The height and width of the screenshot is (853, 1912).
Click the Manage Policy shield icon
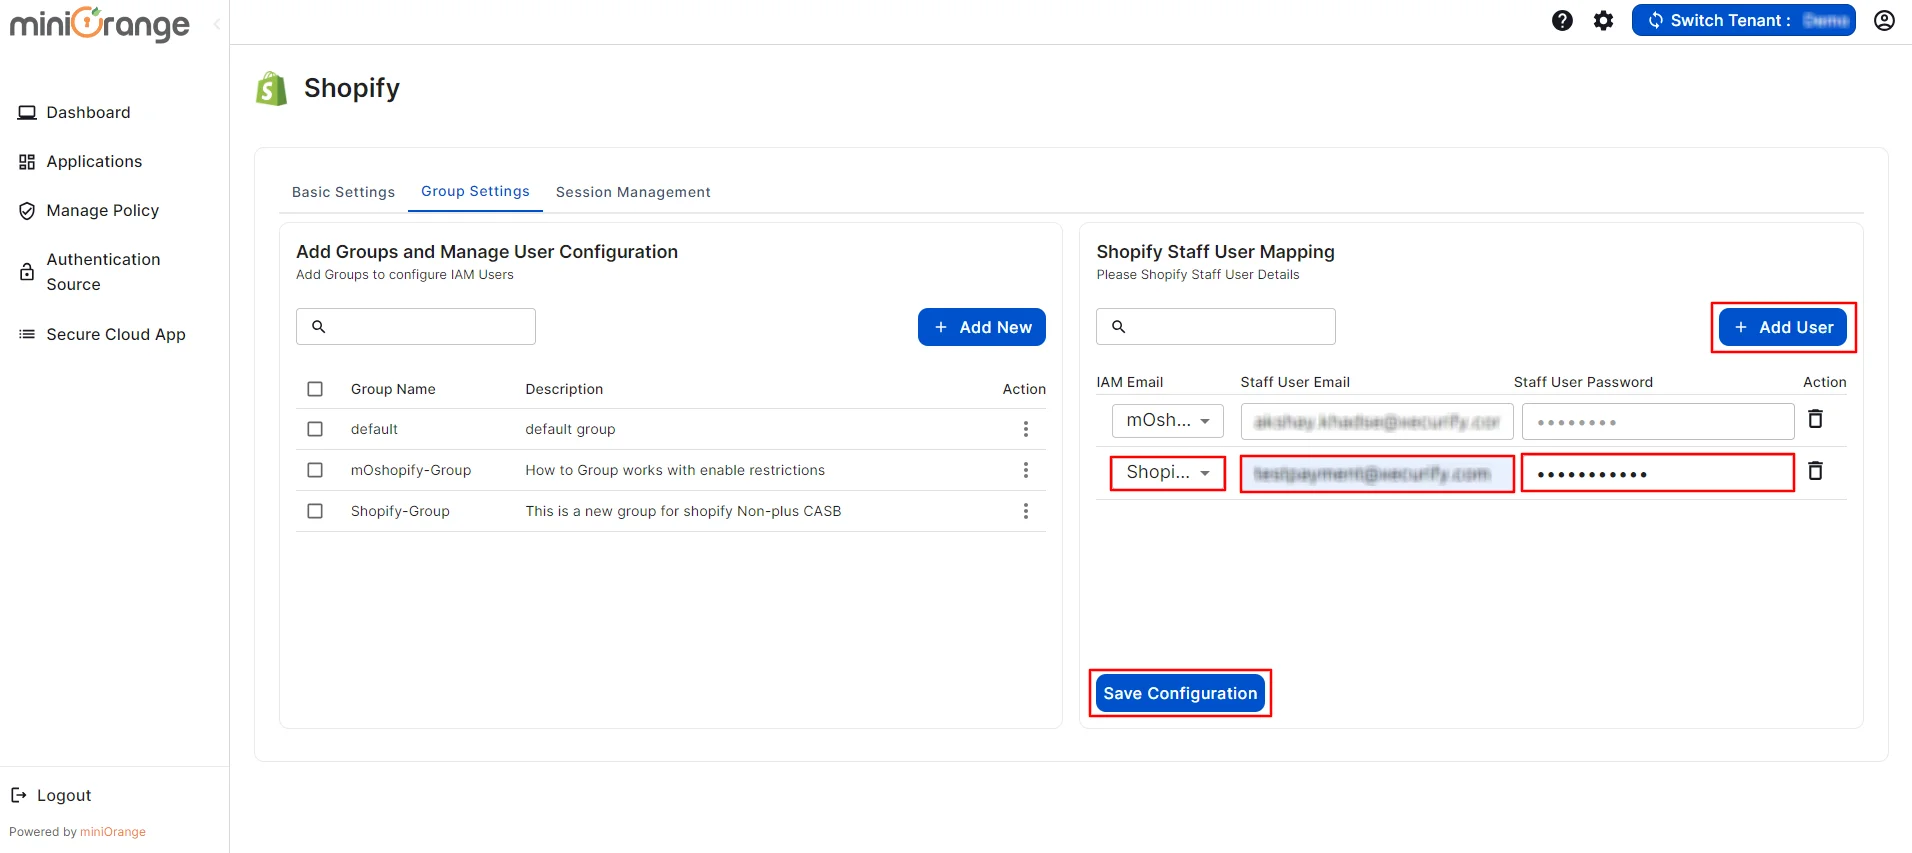tap(27, 211)
